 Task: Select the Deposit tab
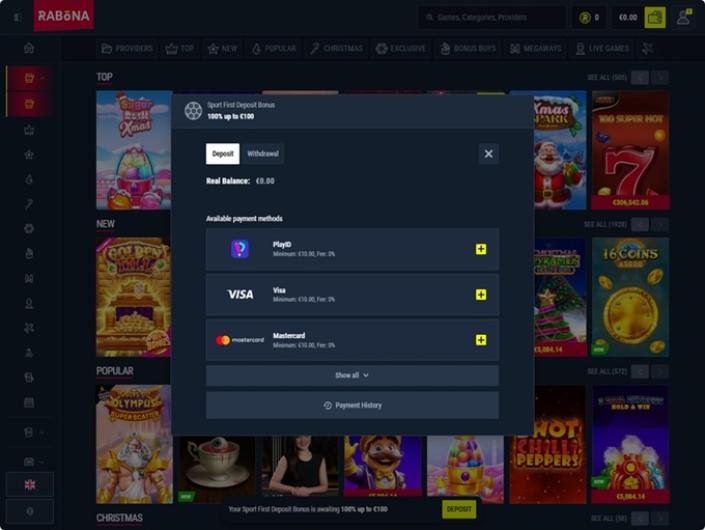click(x=222, y=154)
